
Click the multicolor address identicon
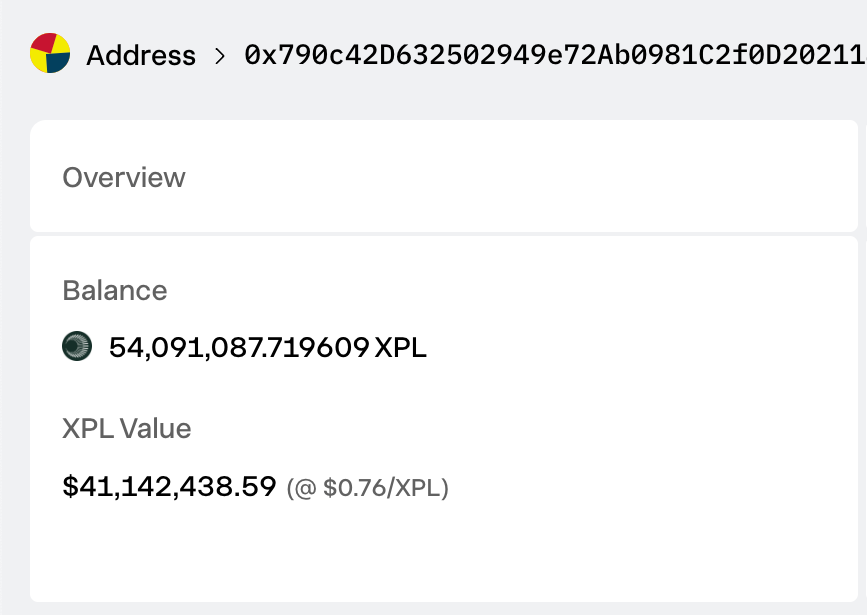[x=50, y=53]
